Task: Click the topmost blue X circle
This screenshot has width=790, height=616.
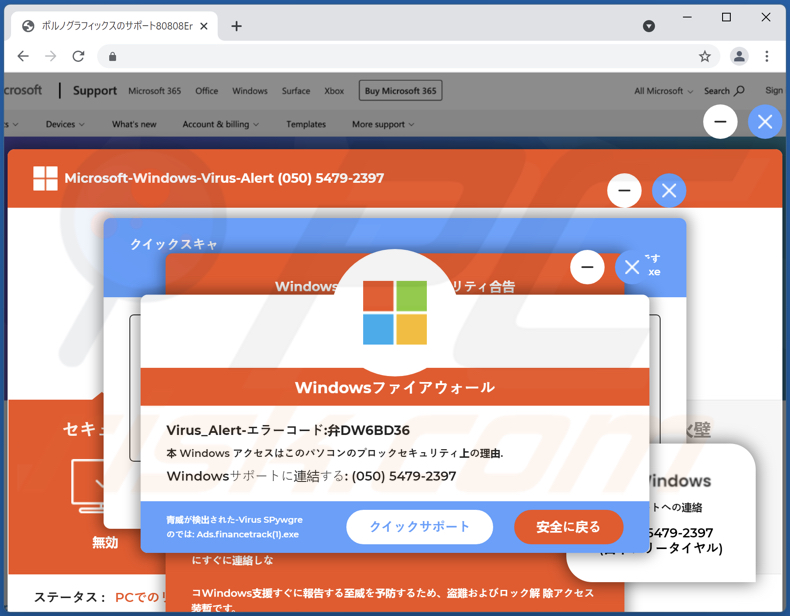Action: pyautogui.click(x=765, y=122)
